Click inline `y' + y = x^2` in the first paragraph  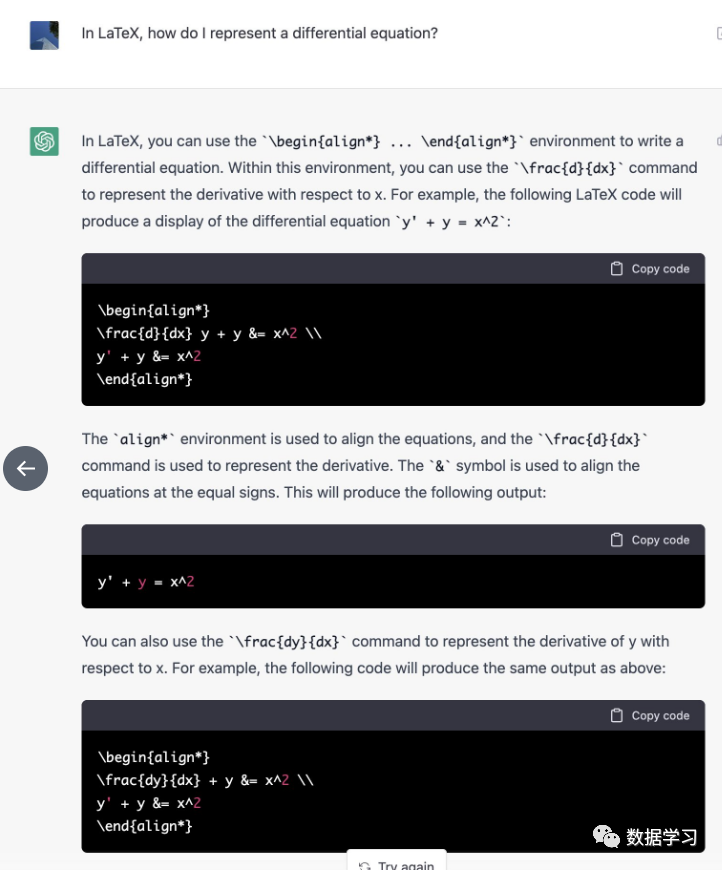455,221
